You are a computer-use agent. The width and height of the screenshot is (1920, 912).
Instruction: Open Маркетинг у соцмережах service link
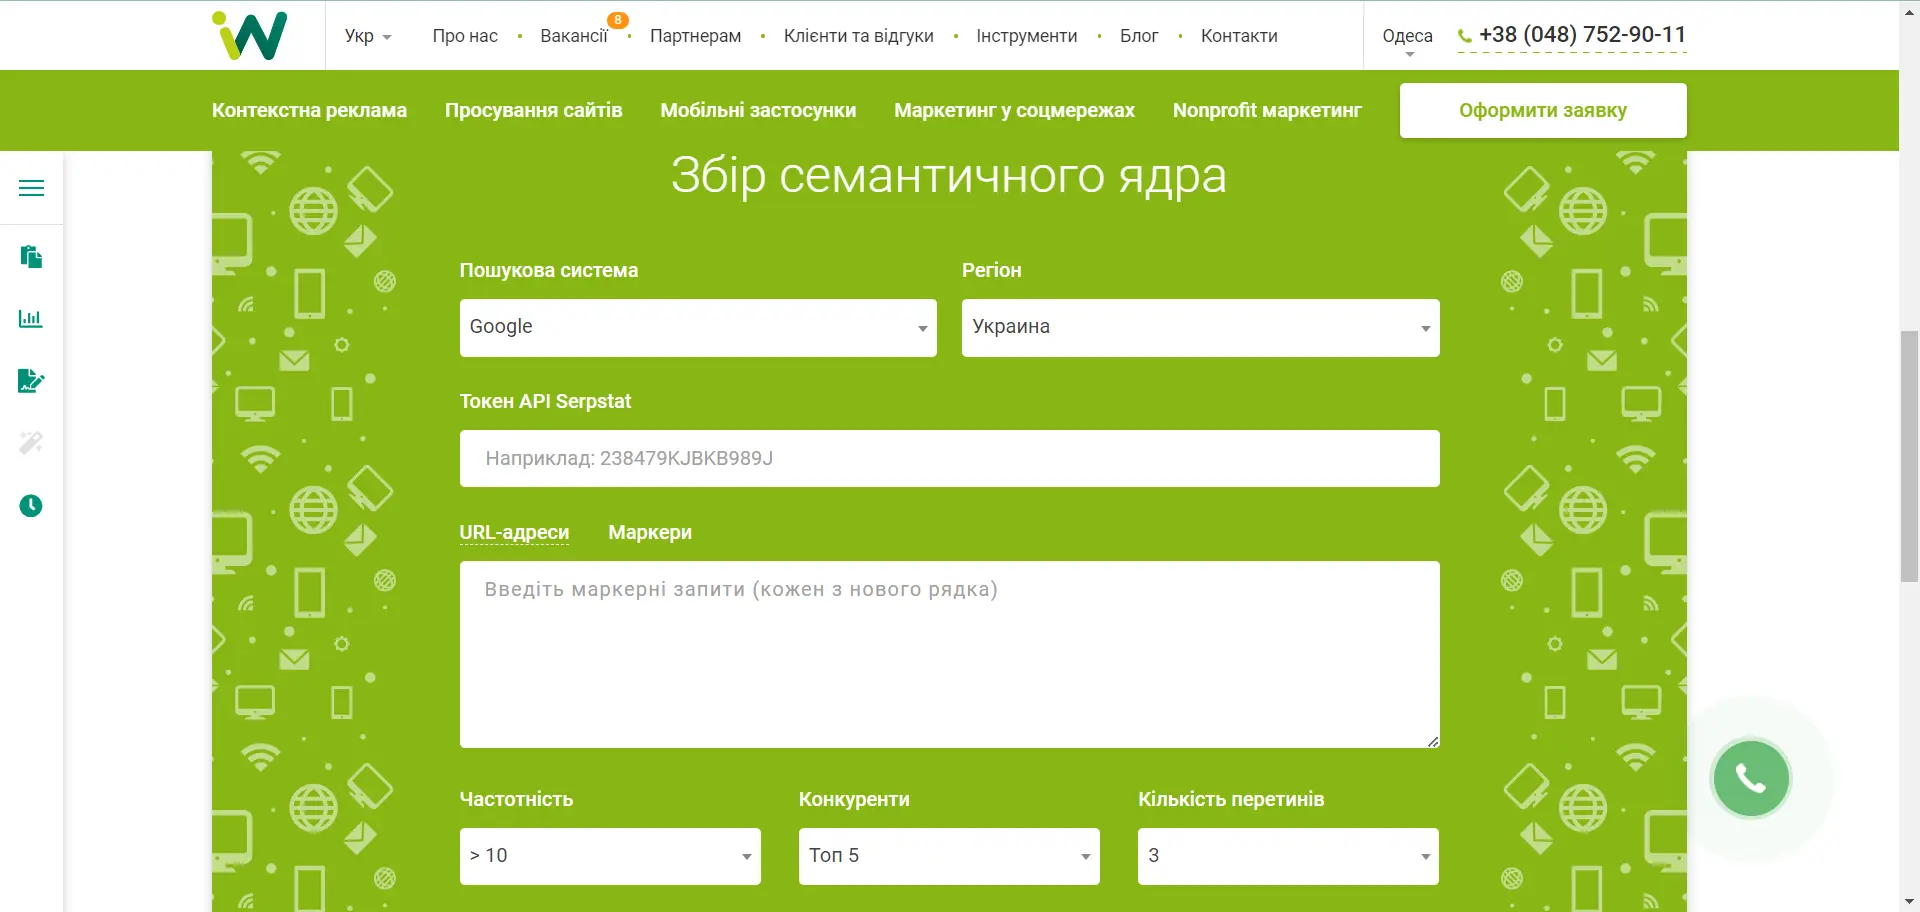point(1014,110)
